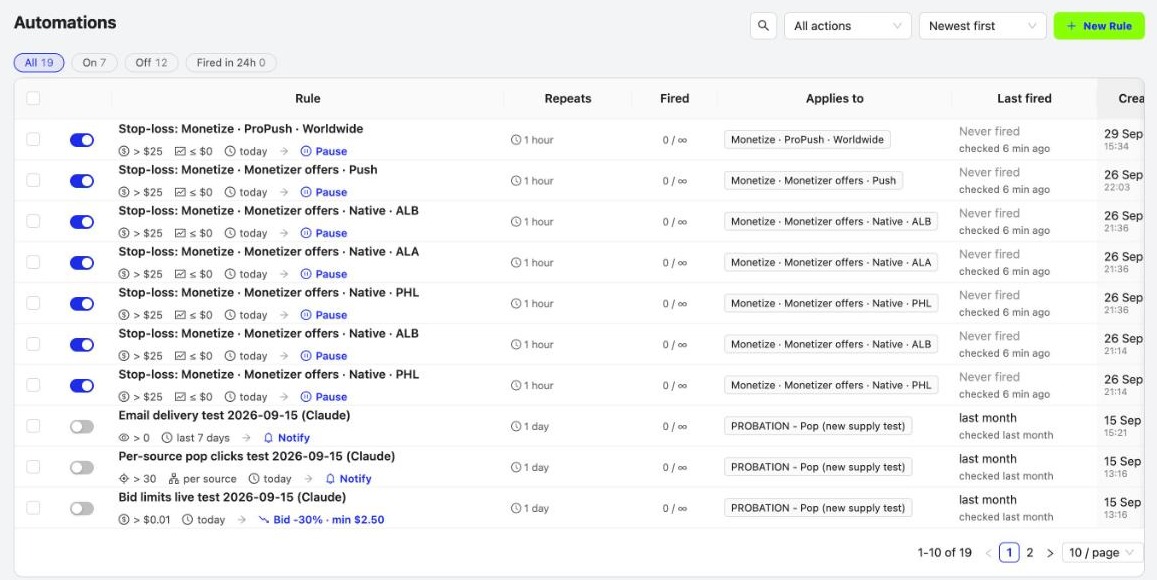This screenshot has height=580, width=1157.
Task: Open the 'Per-source pop clicks test 2026-09-15 (Claude)' rule name
Action: (257, 456)
